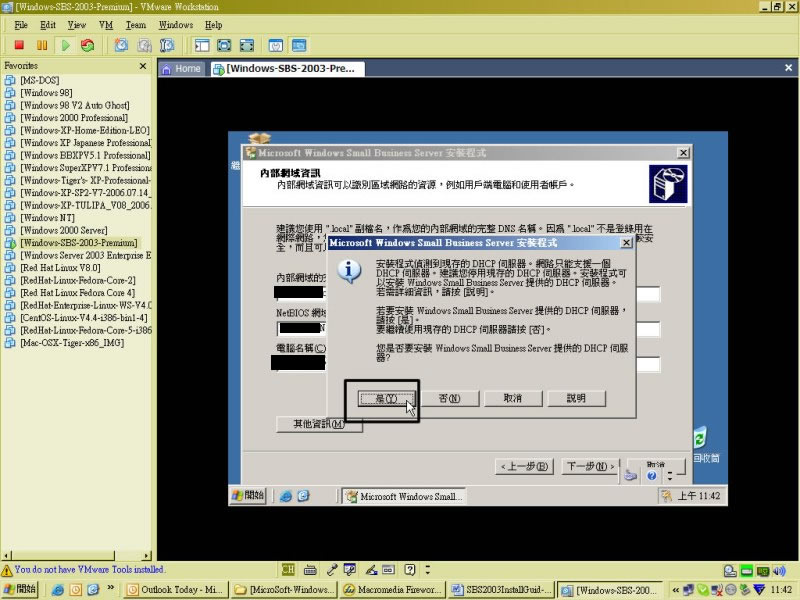Screen dimensions: 800x600
Task: Select [Windows-SBS-2003-Premium] in Favorites
Action: pos(79,243)
